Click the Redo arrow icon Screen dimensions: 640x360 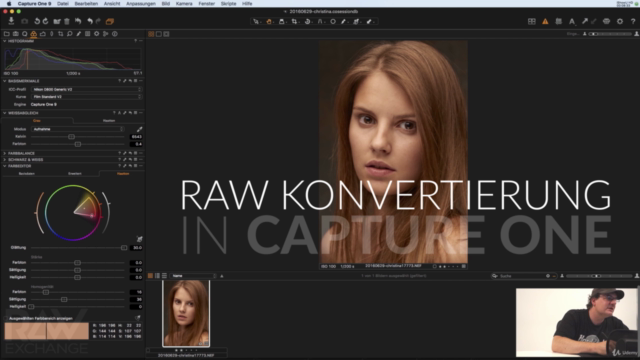(98, 21)
